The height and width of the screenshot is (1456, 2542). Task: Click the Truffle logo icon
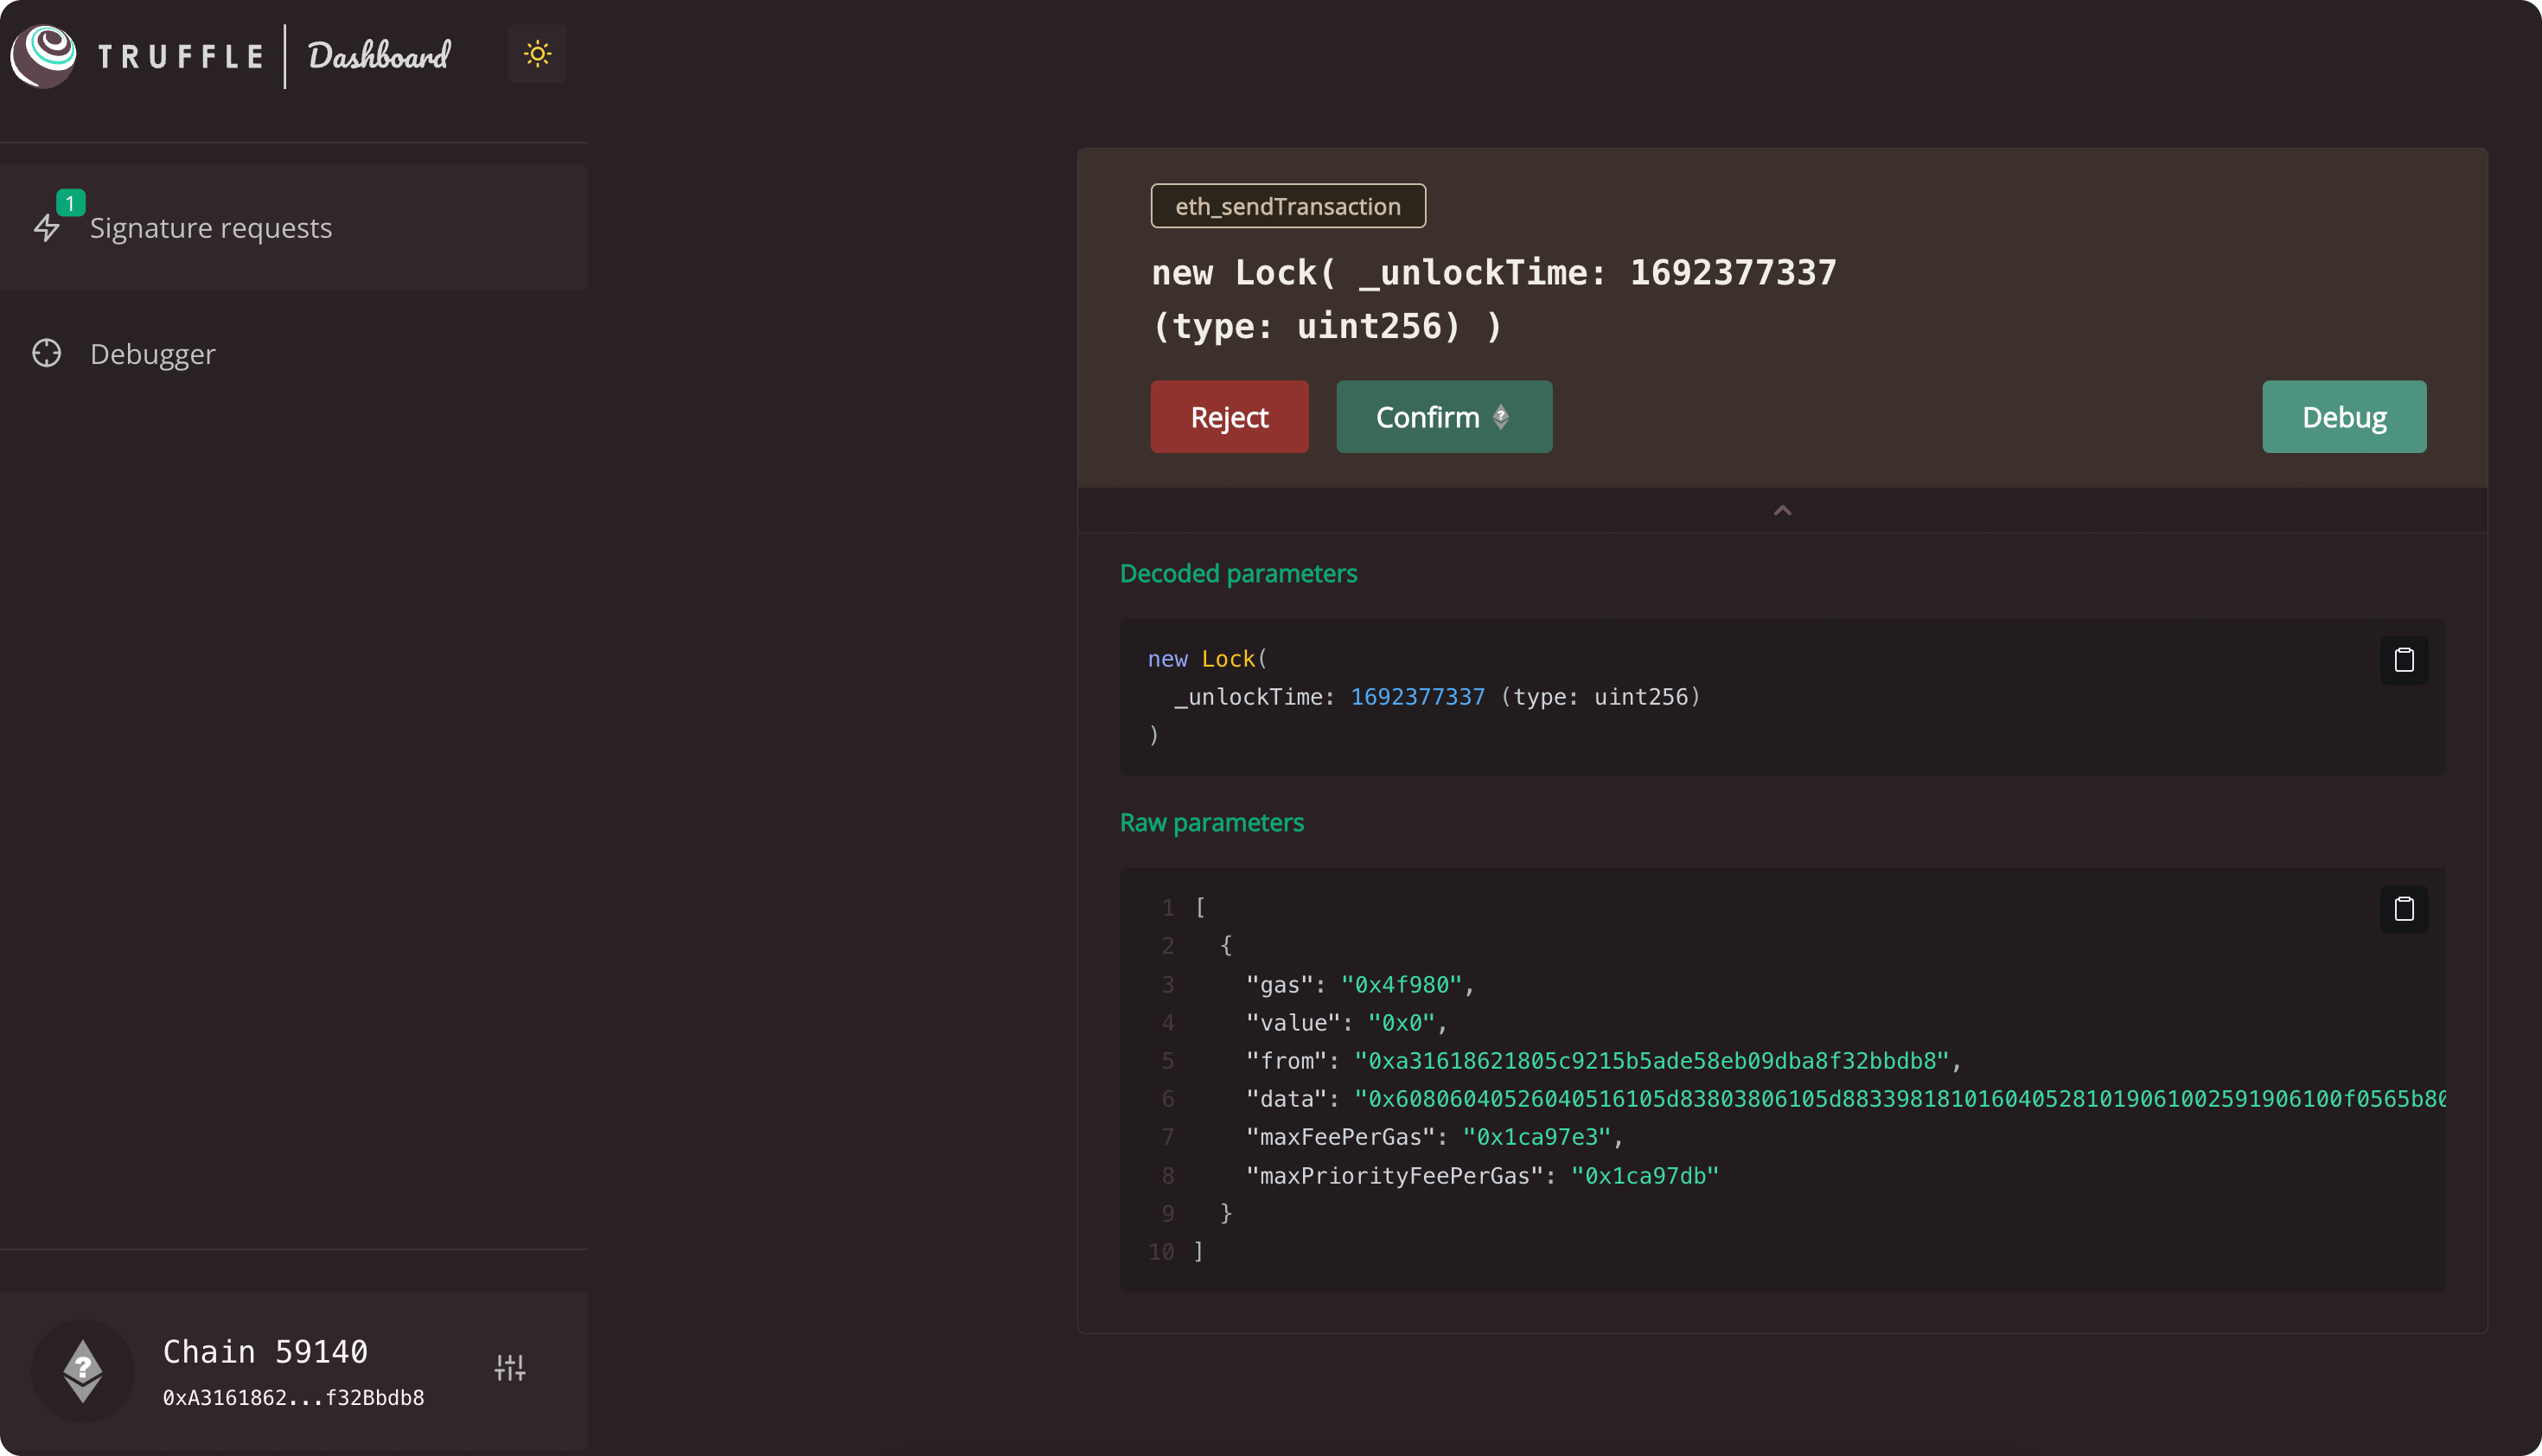(x=43, y=55)
